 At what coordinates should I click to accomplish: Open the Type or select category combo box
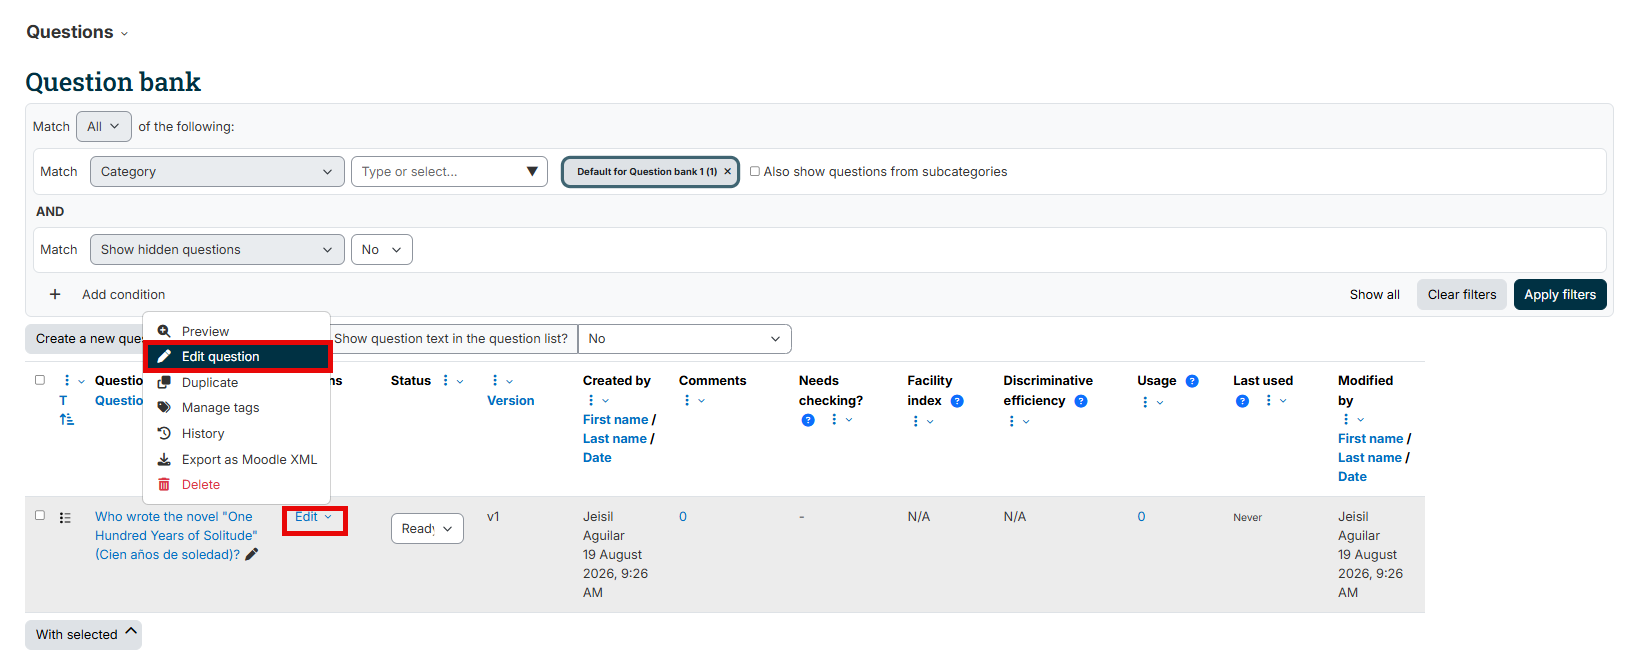pos(449,172)
